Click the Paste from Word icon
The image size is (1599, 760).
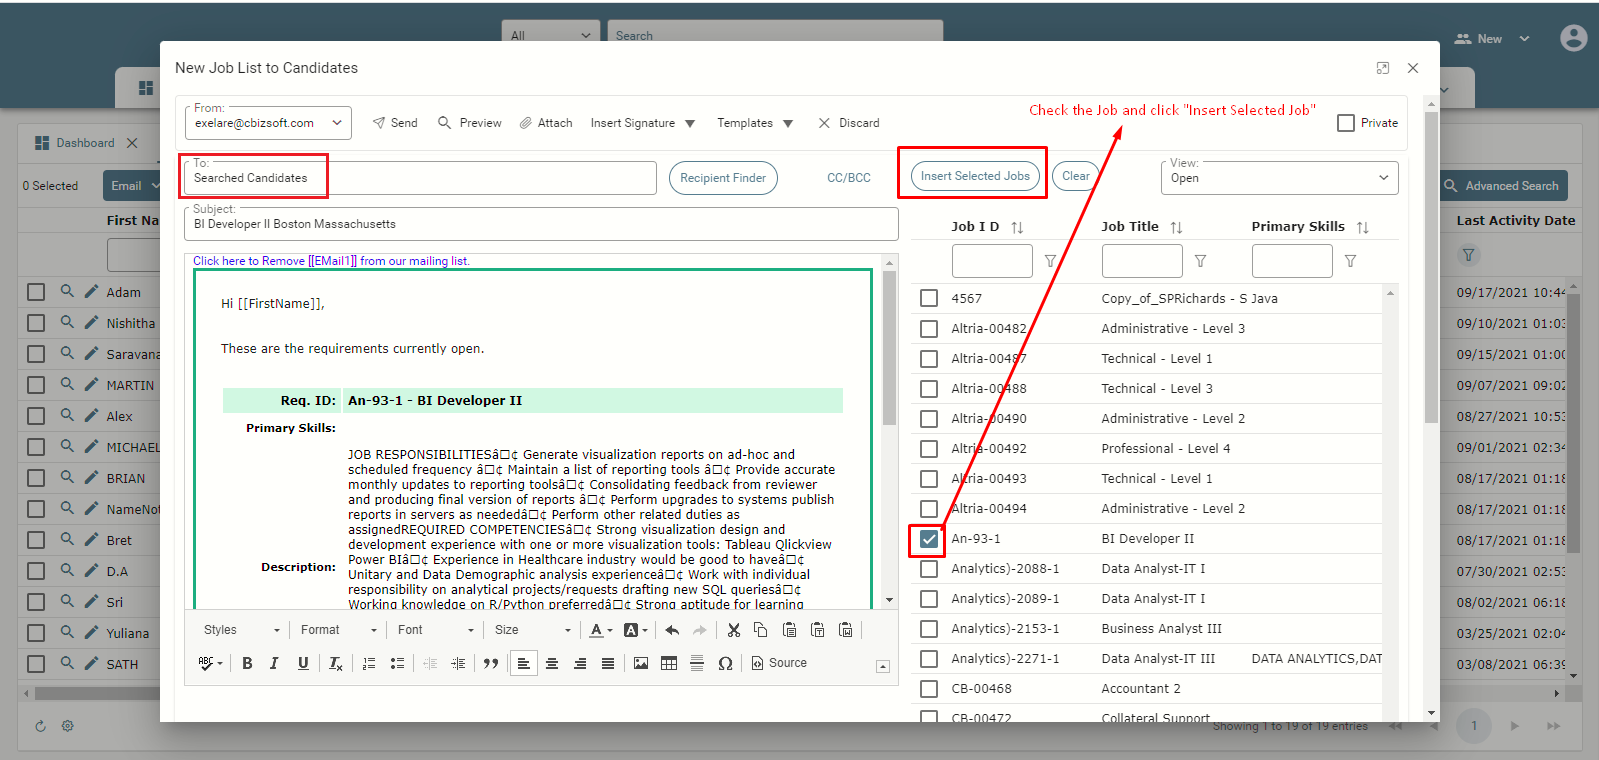[846, 630]
